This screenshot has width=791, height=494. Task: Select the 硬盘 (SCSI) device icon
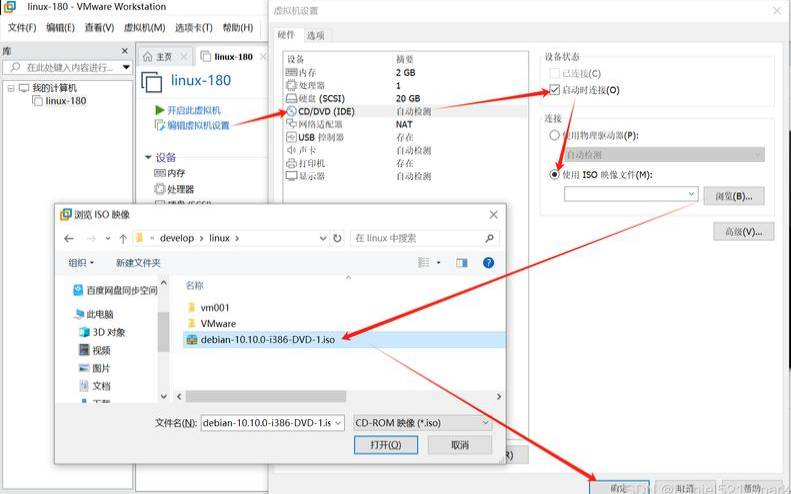(292, 98)
